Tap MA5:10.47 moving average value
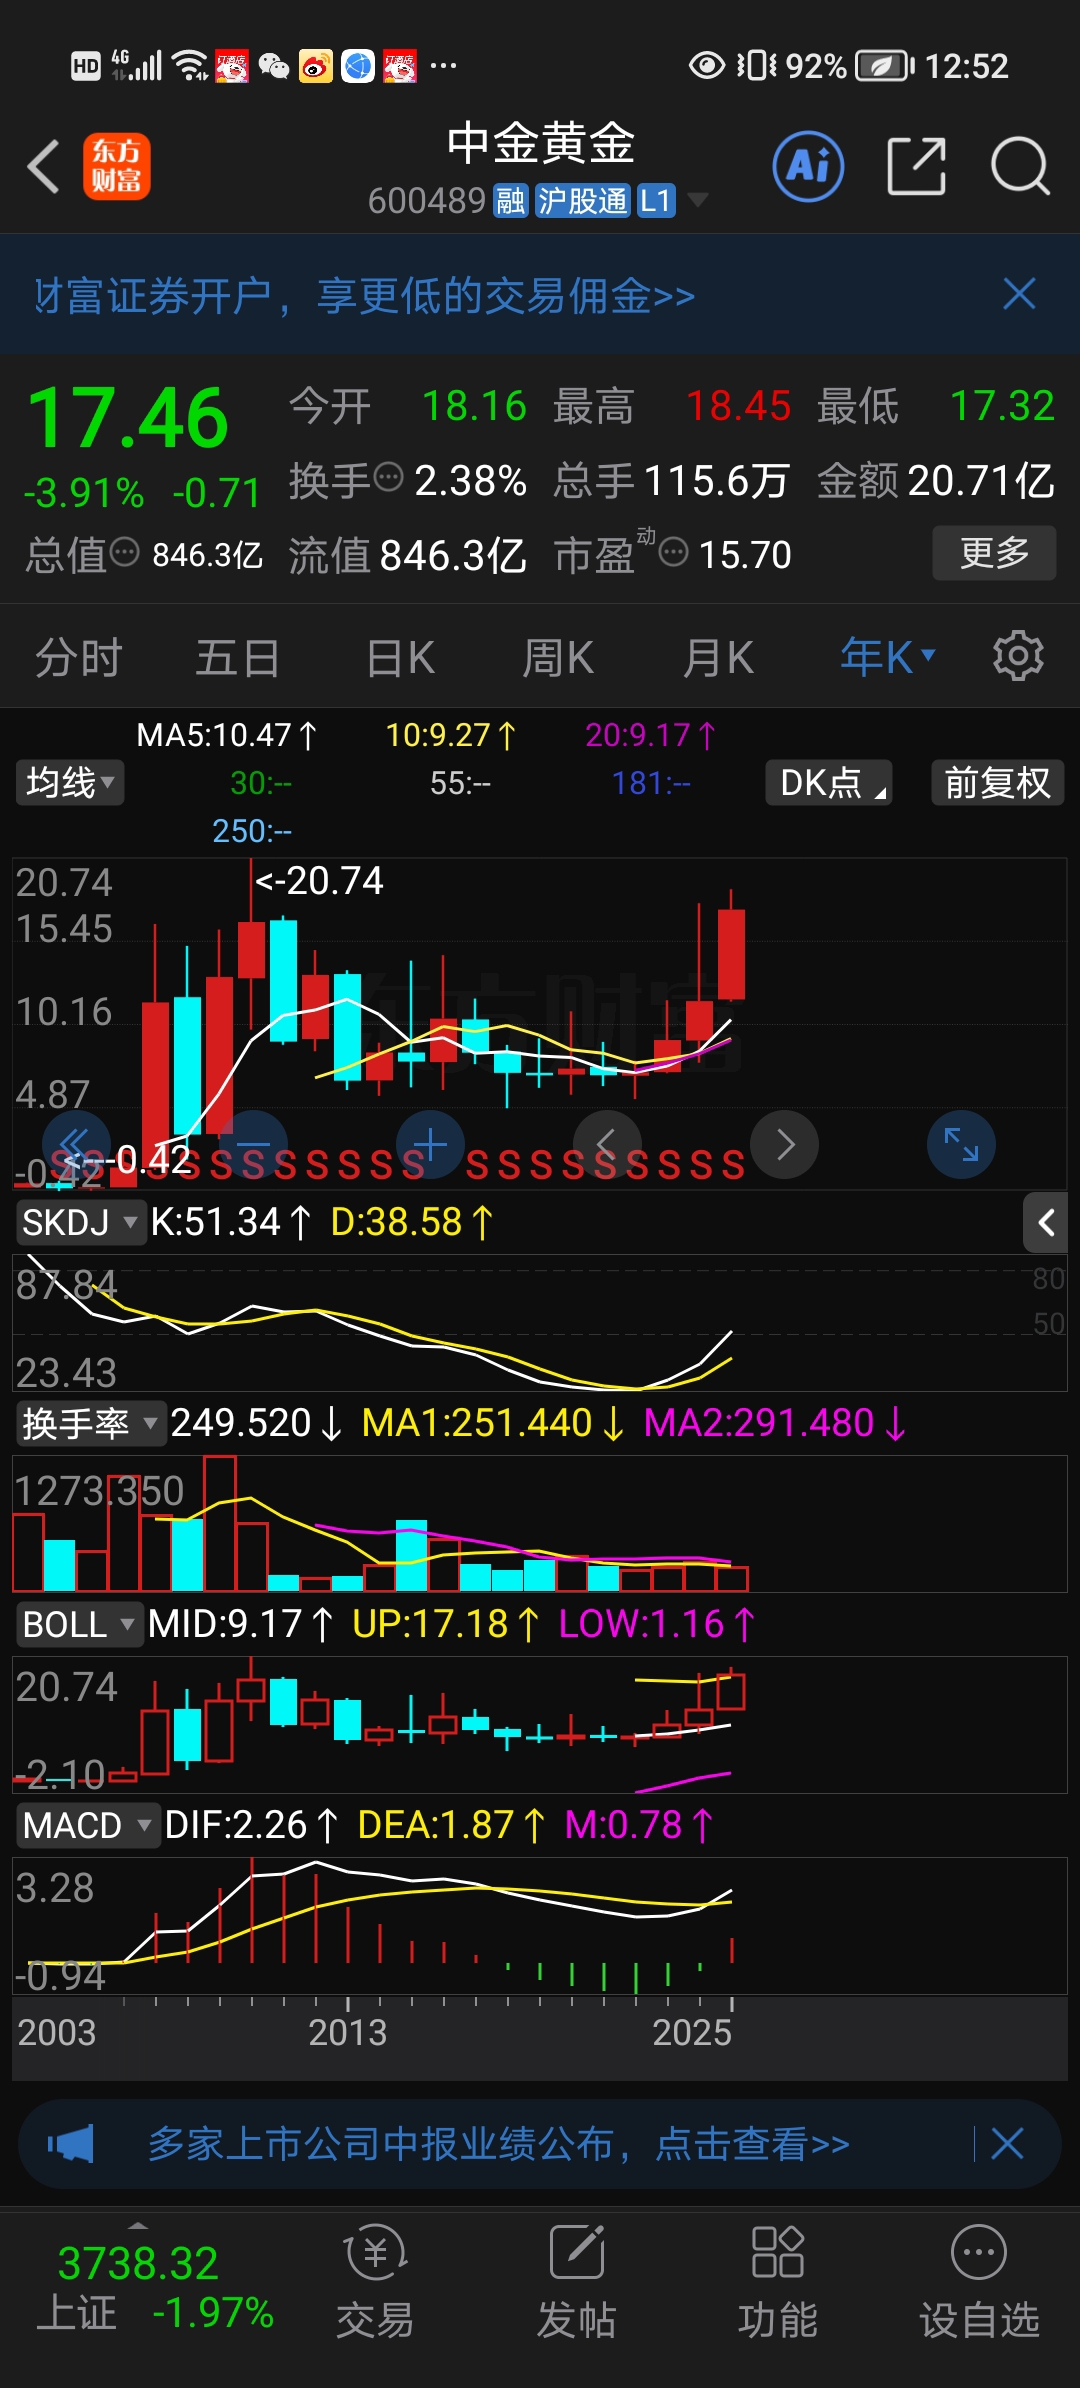 226,735
